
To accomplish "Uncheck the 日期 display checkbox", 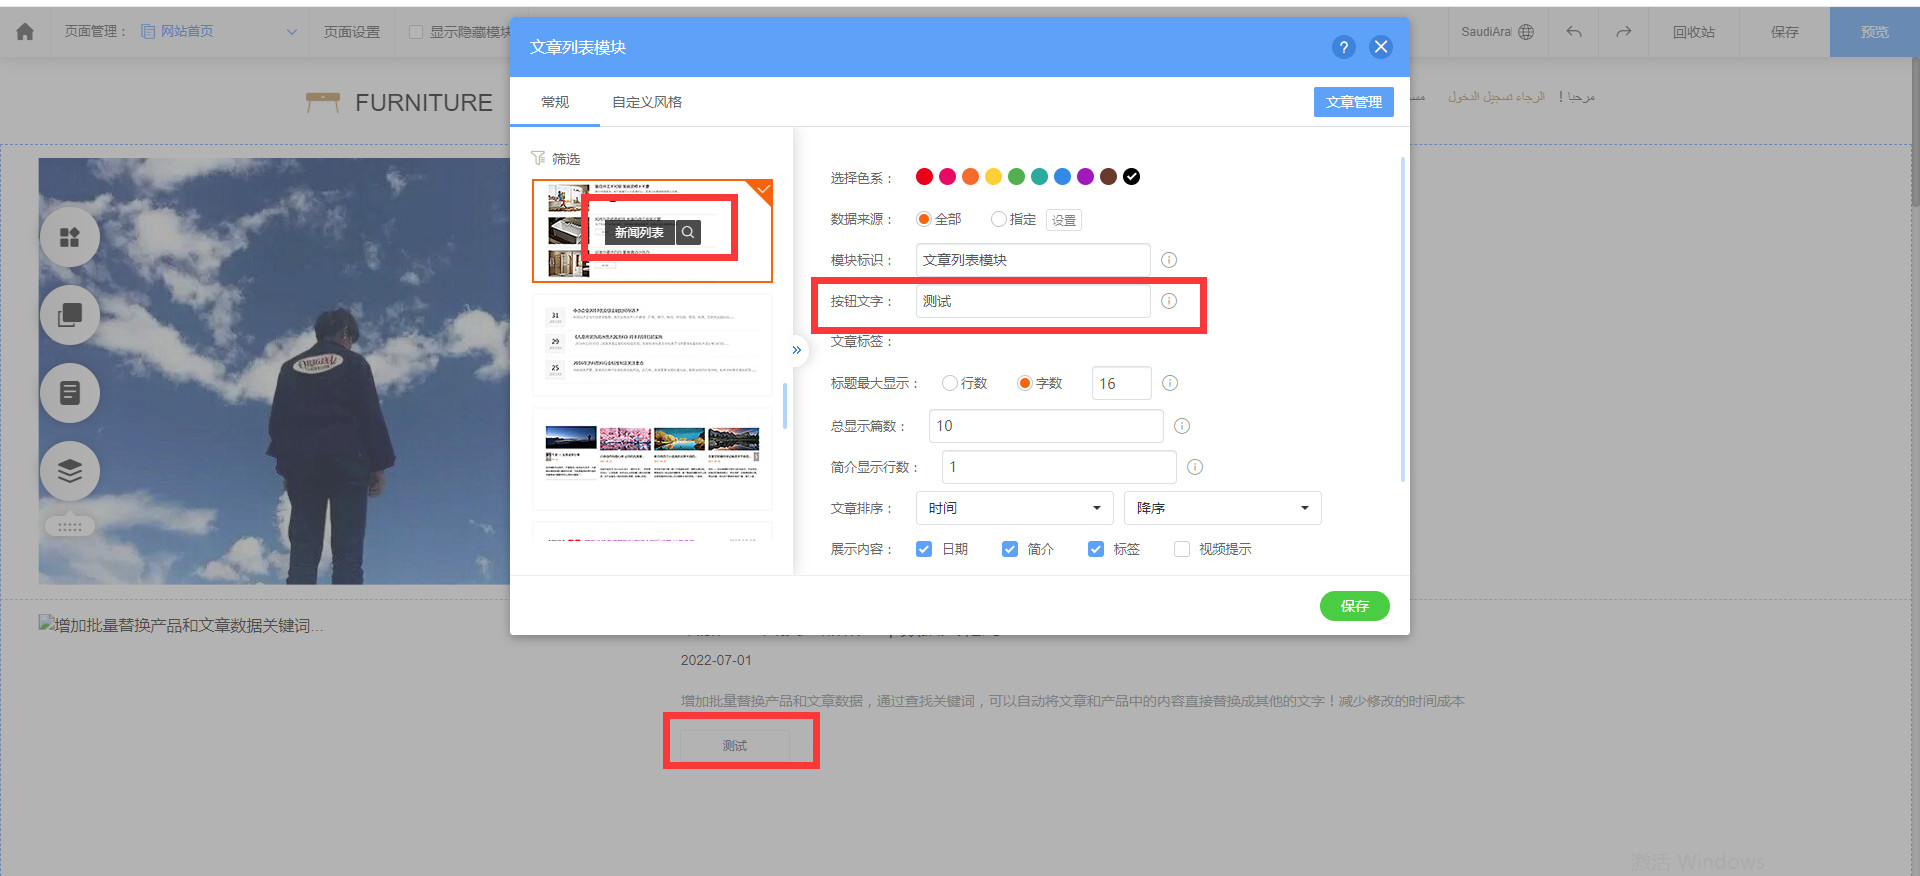I will click(x=924, y=549).
